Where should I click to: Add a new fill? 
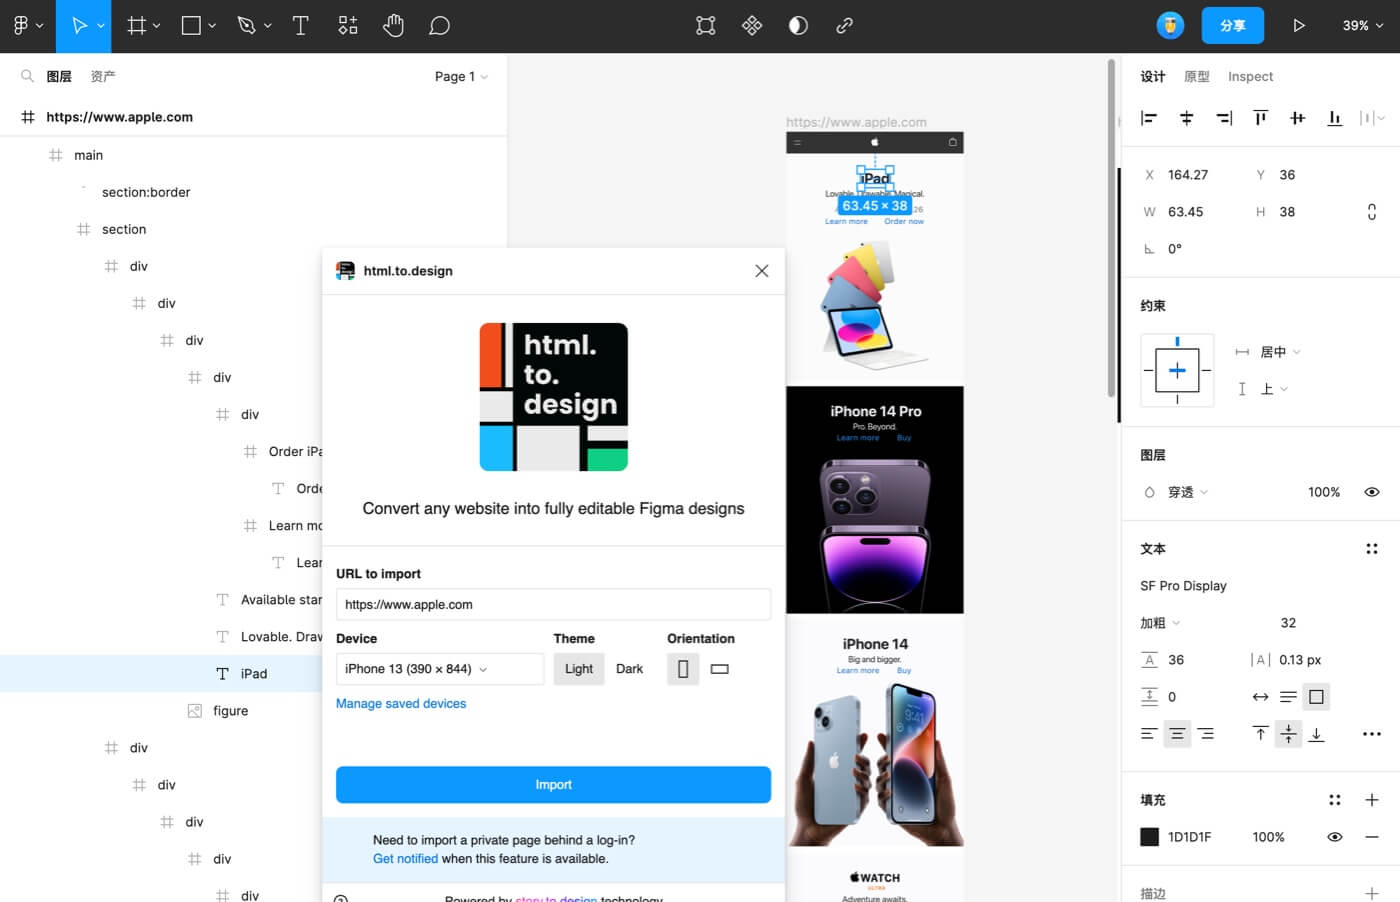[x=1372, y=800]
